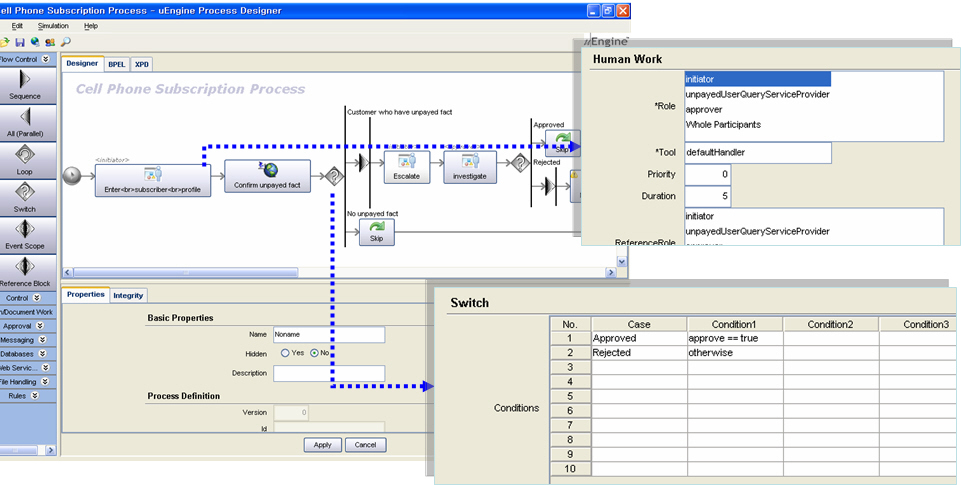This screenshot has width=961, height=485.
Task: Expand the Databases palette group
Action: tap(42, 354)
